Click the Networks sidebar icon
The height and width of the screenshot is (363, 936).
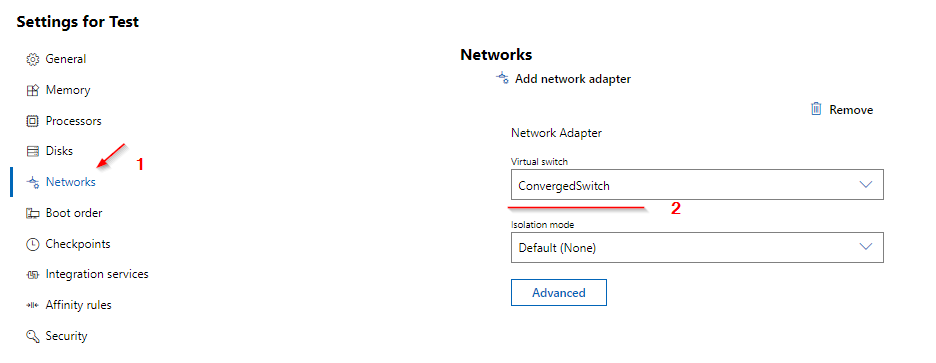(x=32, y=183)
